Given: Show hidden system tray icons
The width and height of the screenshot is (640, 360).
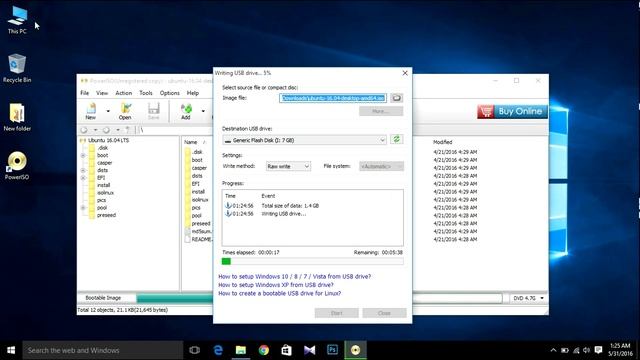Looking at the screenshot, I should point(553,350).
